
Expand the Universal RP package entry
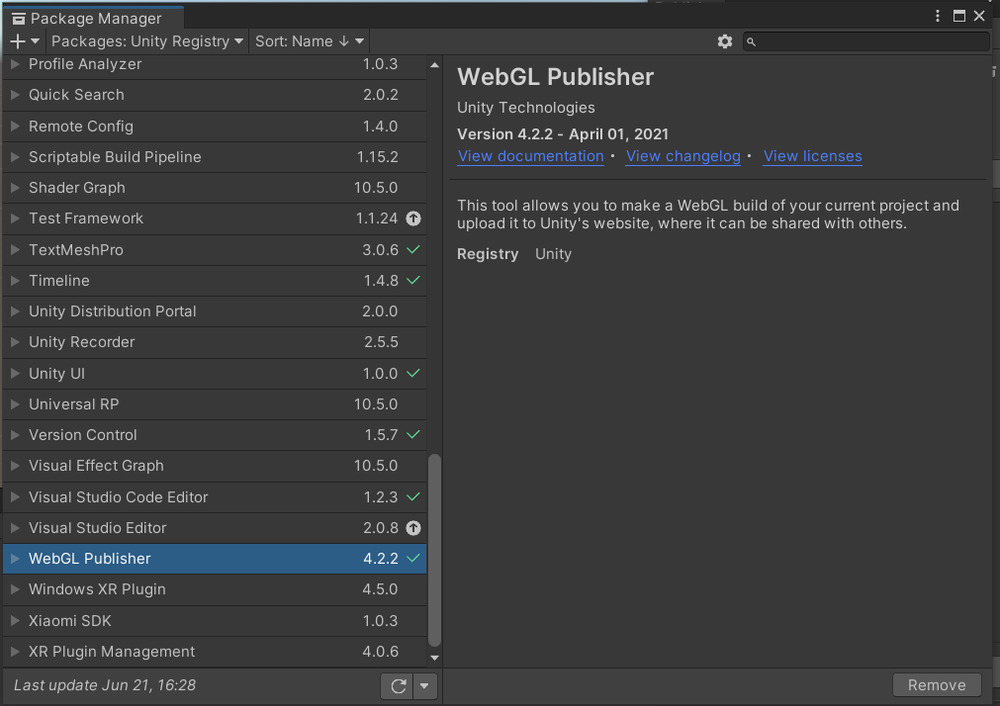14,404
